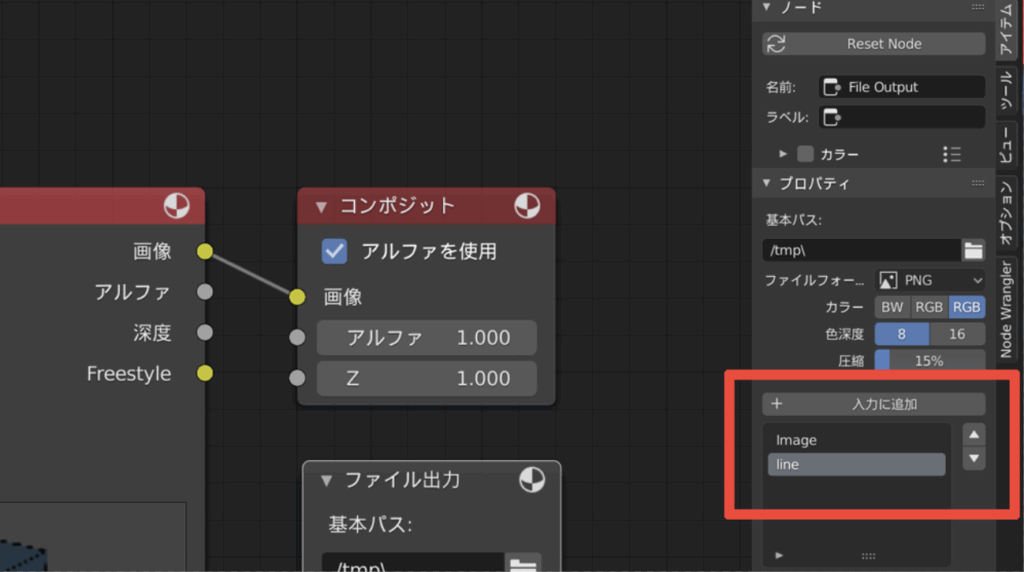This screenshot has height=572, width=1024.
Task: Click the File Output node preview sphere icon
Action: pos(532,480)
